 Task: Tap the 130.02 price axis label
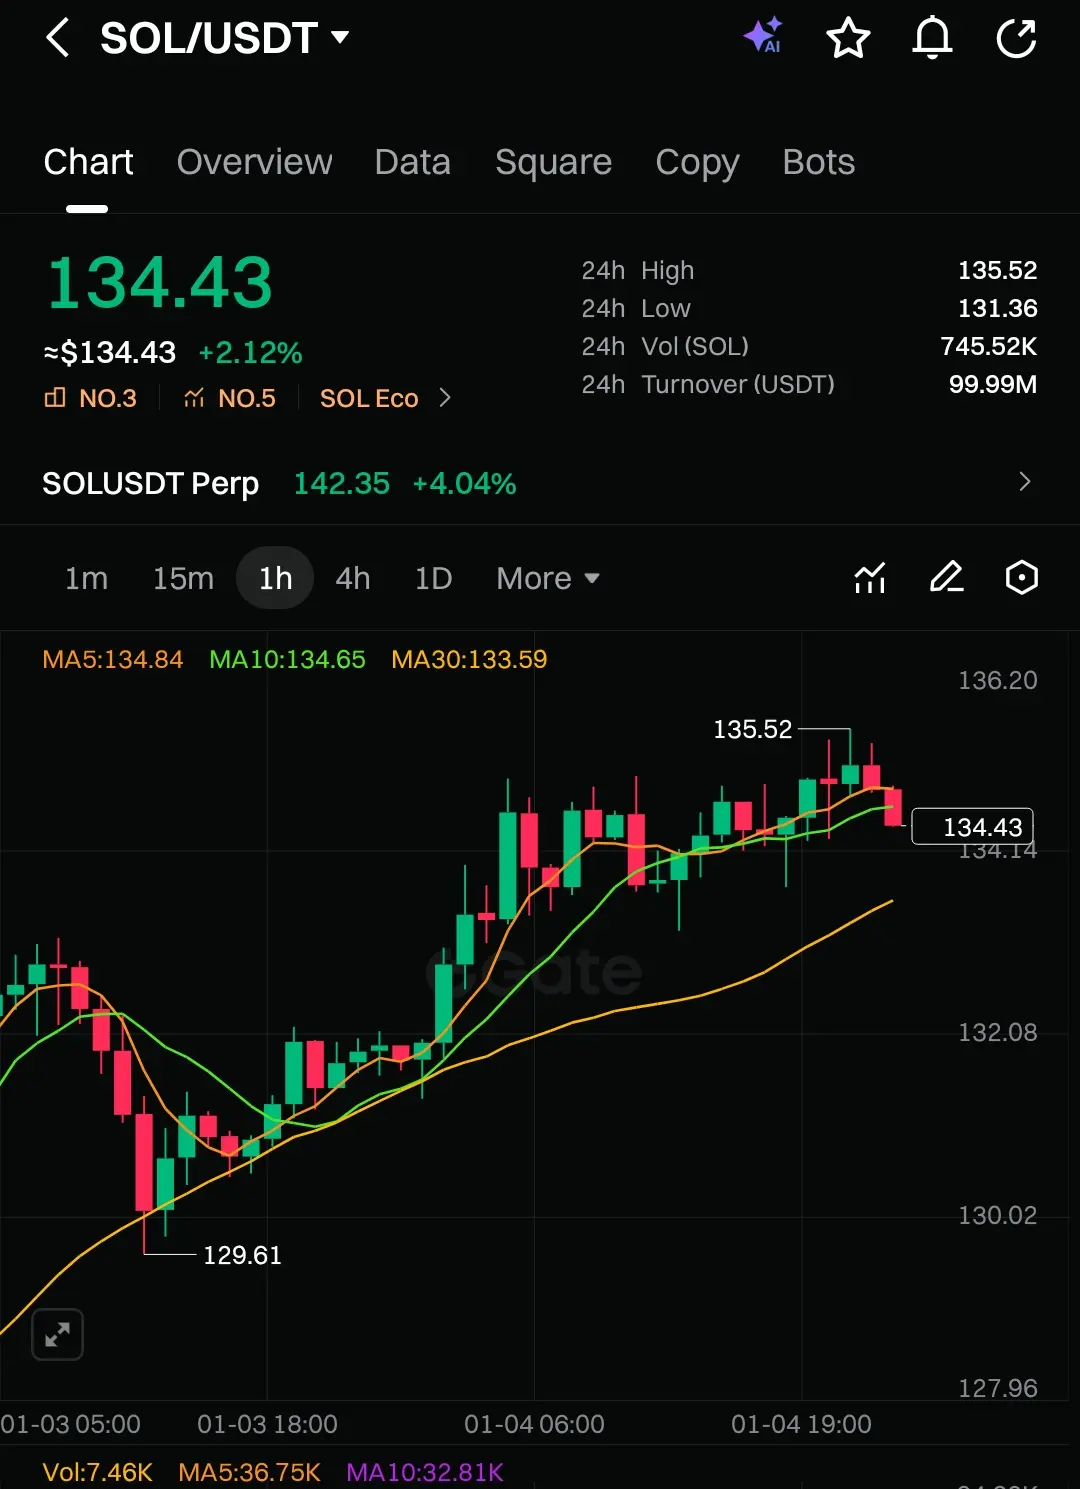[x=997, y=1215]
